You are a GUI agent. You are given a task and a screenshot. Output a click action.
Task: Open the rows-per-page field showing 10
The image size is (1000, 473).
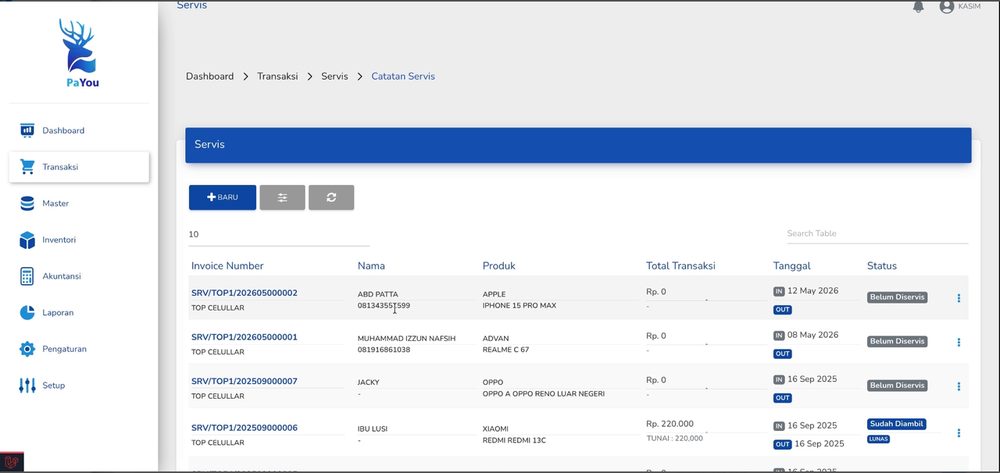pyautogui.click(x=279, y=235)
